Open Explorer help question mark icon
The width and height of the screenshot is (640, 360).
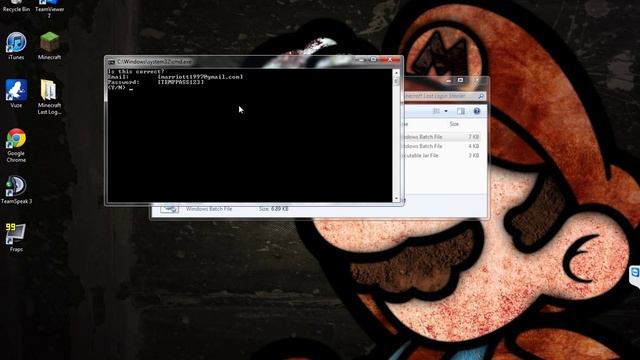click(476, 111)
